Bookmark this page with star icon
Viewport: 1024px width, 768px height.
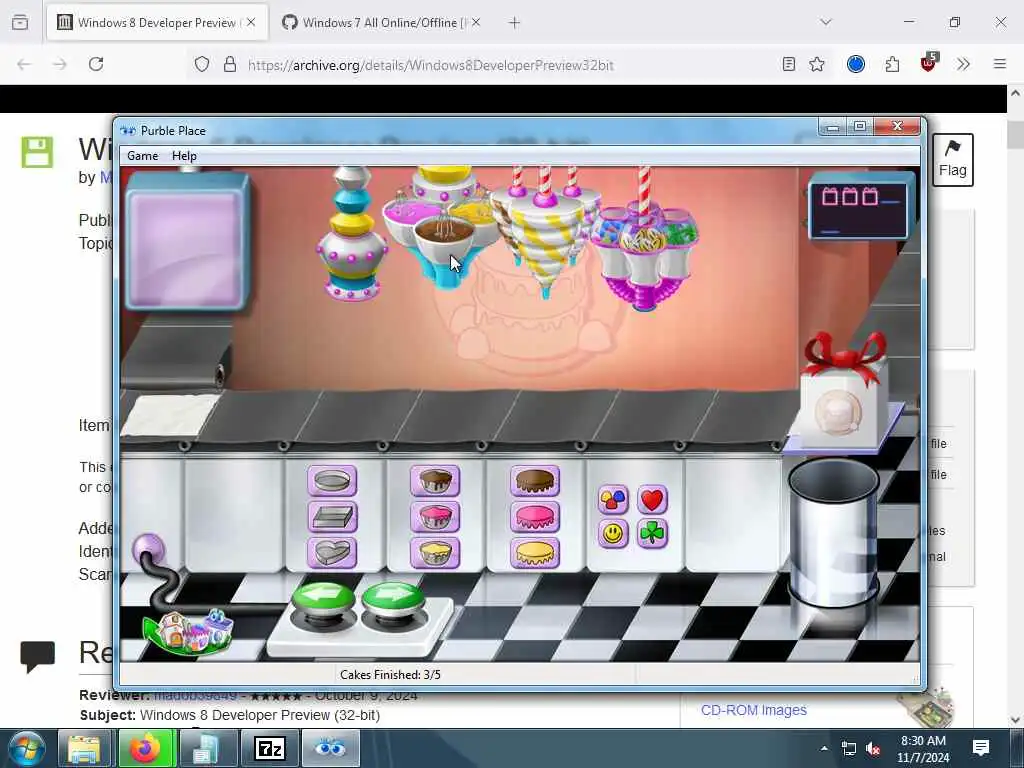(817, 64)
